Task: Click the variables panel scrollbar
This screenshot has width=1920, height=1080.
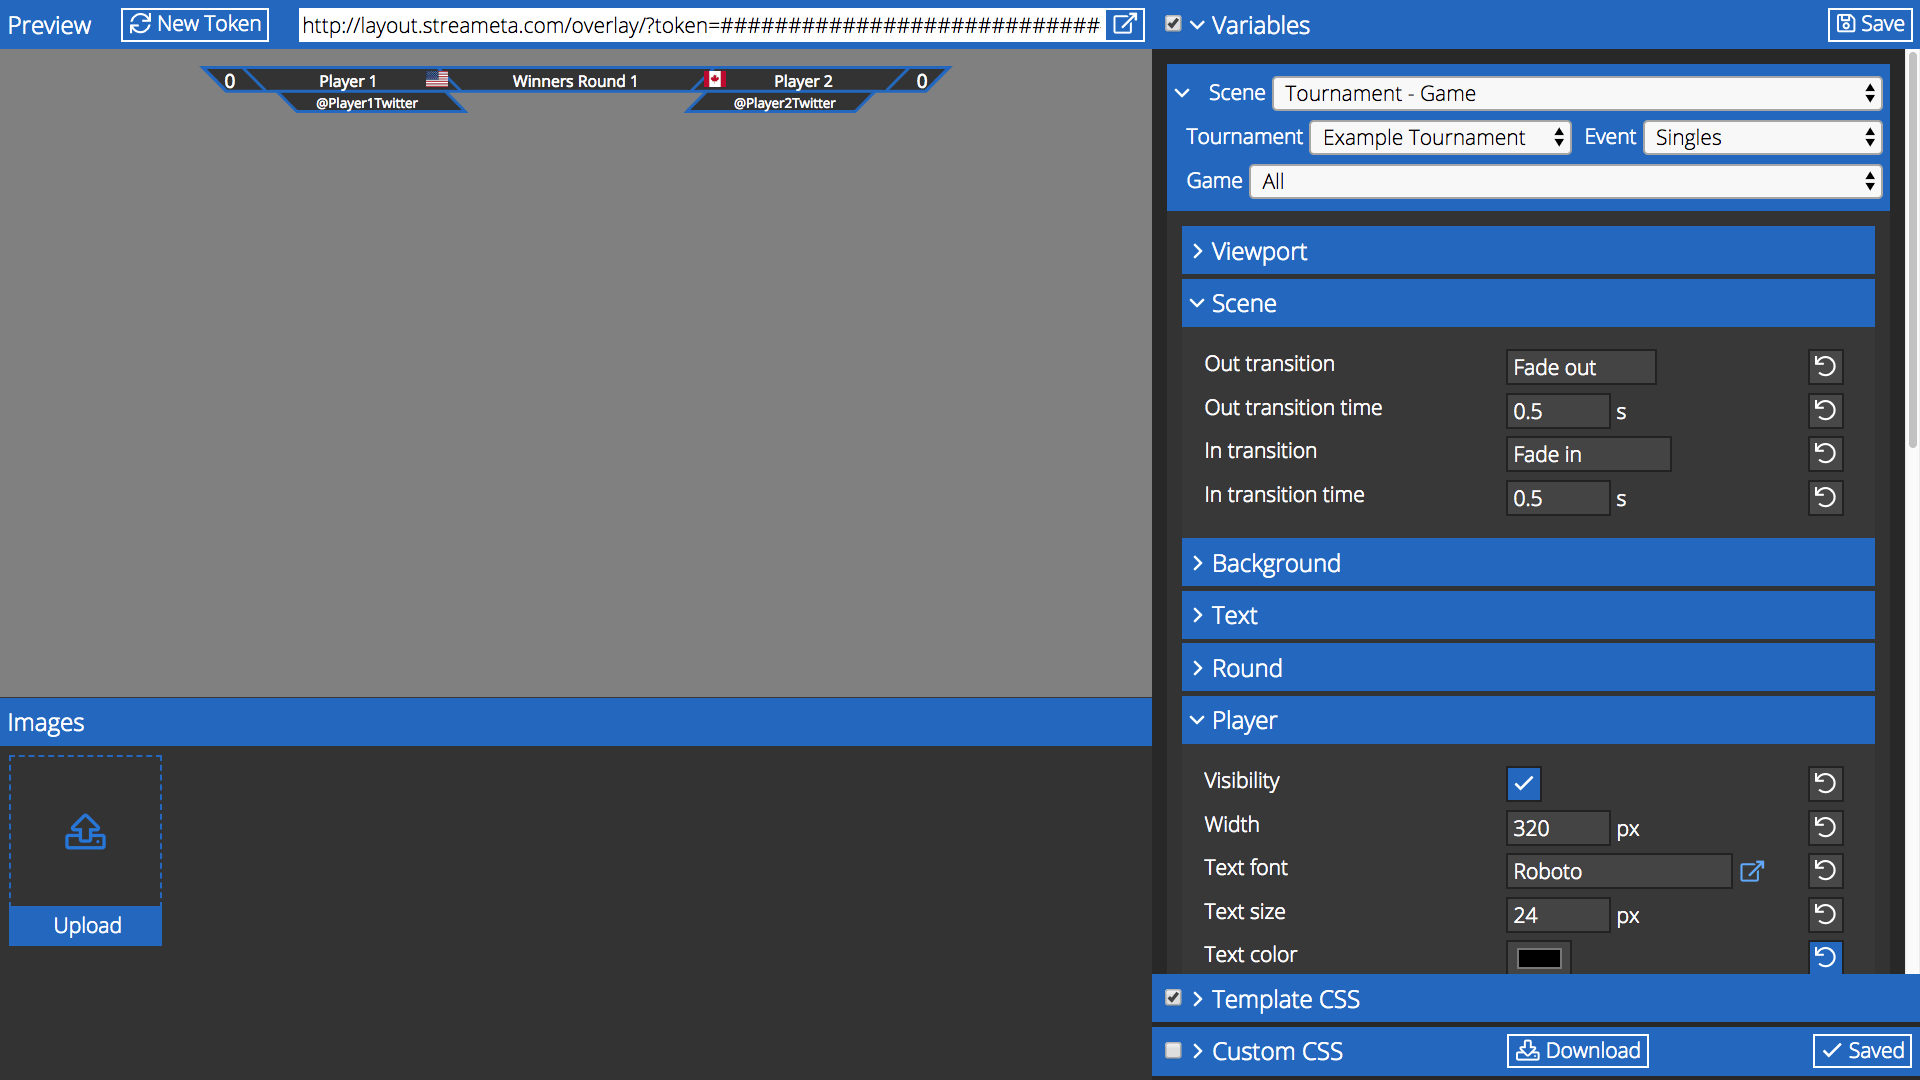Action: [1912, 250]
